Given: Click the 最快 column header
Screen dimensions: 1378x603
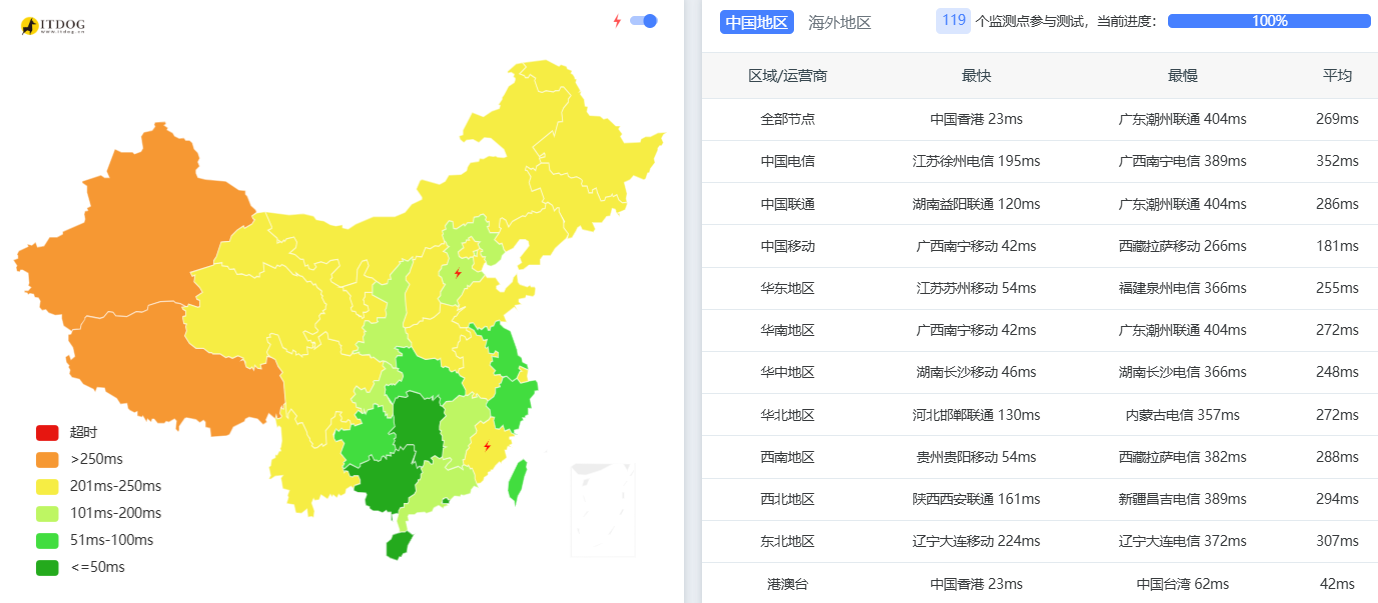Looking at the screenshot, I should 976,76.
